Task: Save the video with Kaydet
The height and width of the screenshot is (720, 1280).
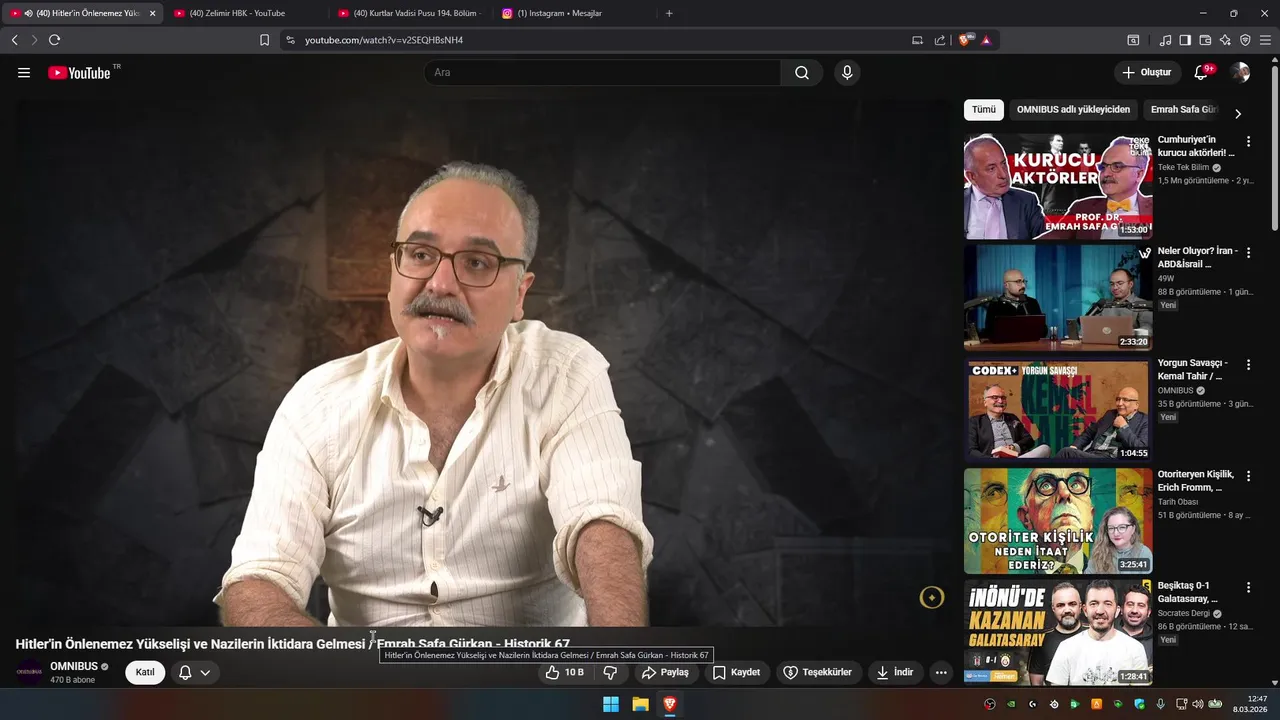Action: coord(736,673)
